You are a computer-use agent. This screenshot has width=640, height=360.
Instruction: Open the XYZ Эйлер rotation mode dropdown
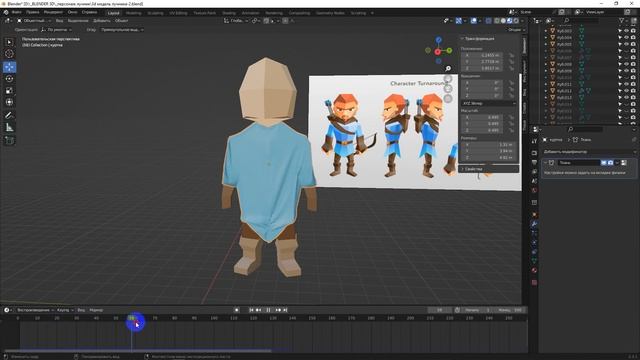[489, 103]
